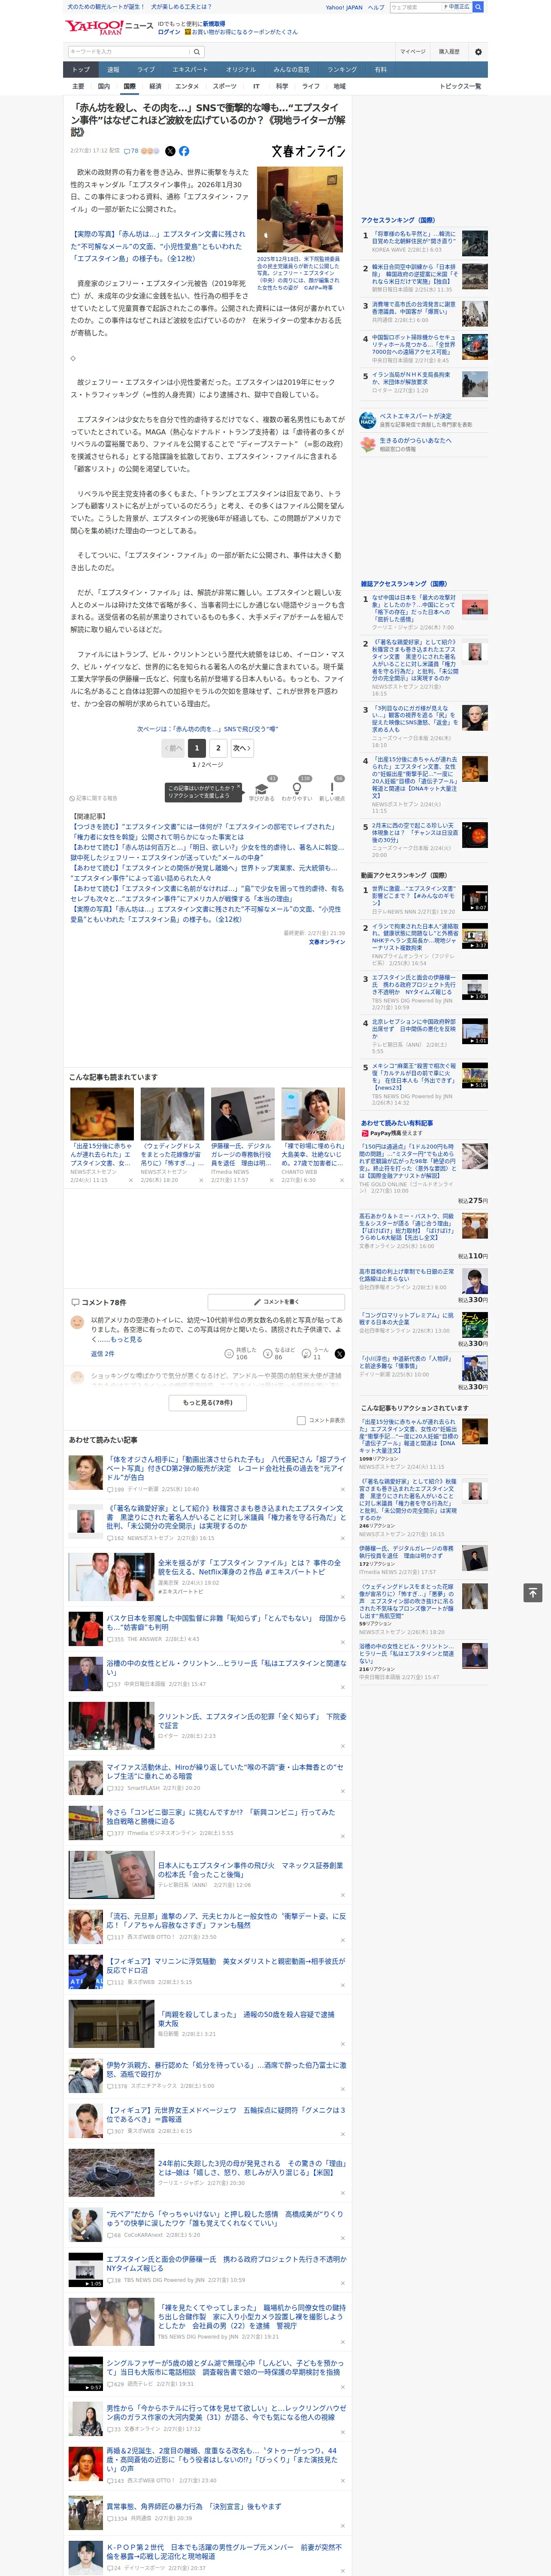Select the 速報 navigation tab

click(113, 70)
